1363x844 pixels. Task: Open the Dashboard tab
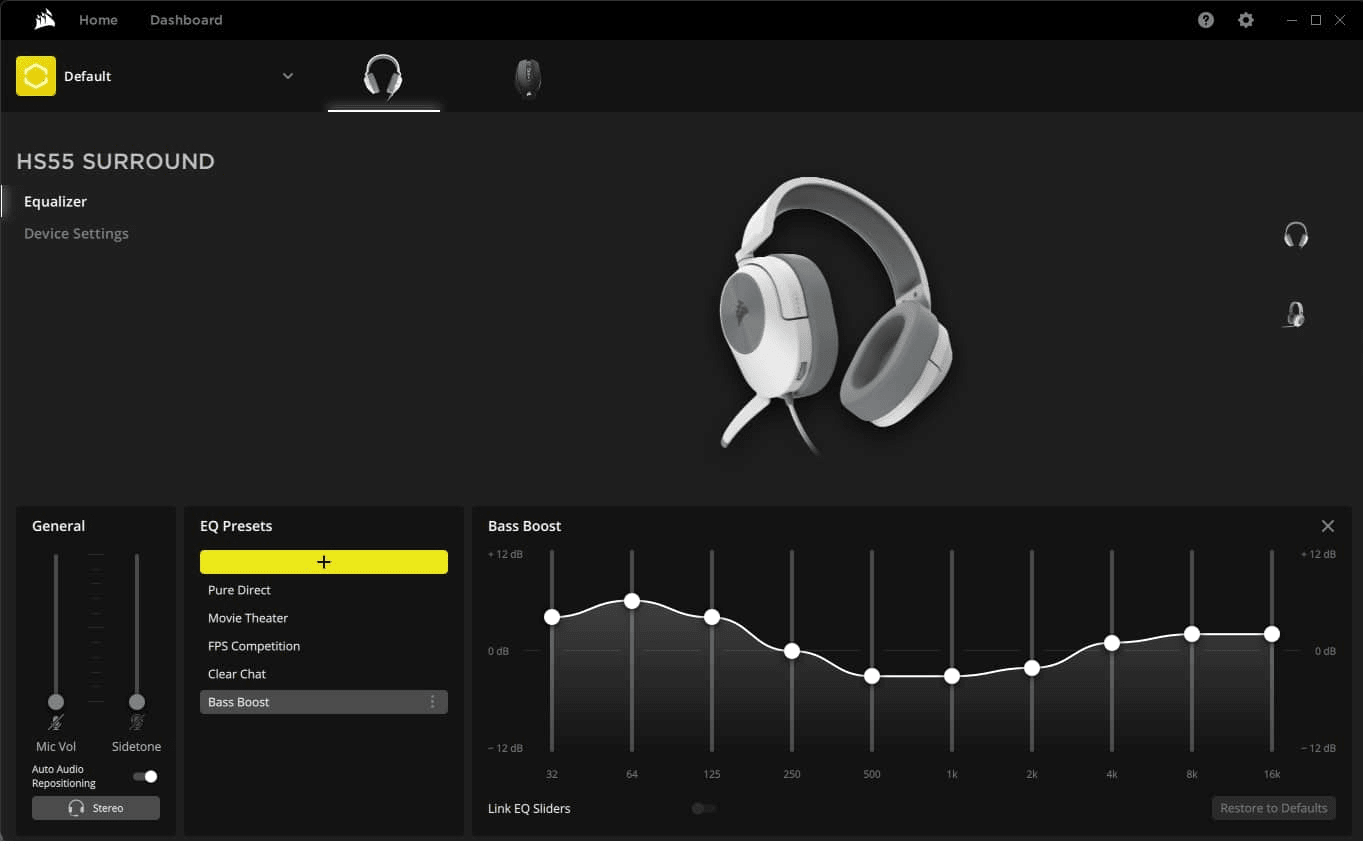tap(186, 20)
